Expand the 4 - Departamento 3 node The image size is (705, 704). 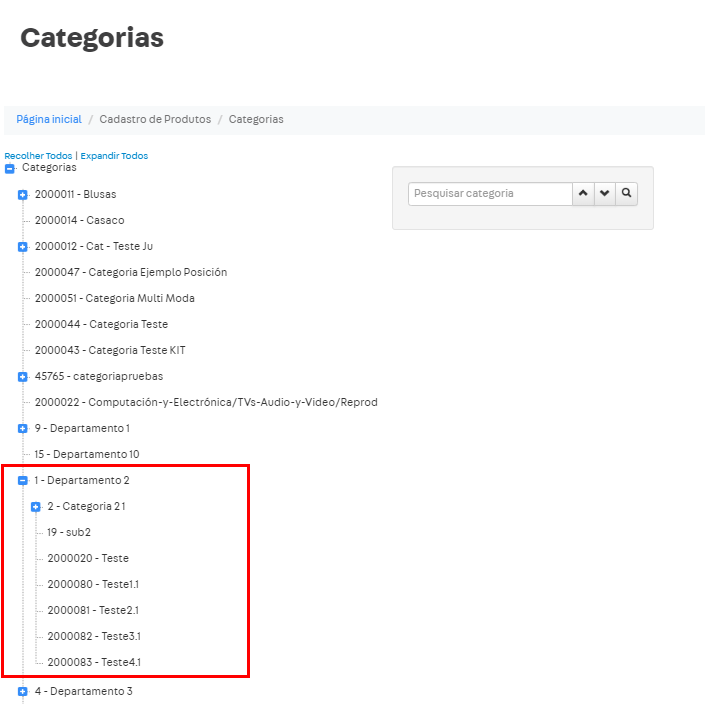[x=23, y=691]
